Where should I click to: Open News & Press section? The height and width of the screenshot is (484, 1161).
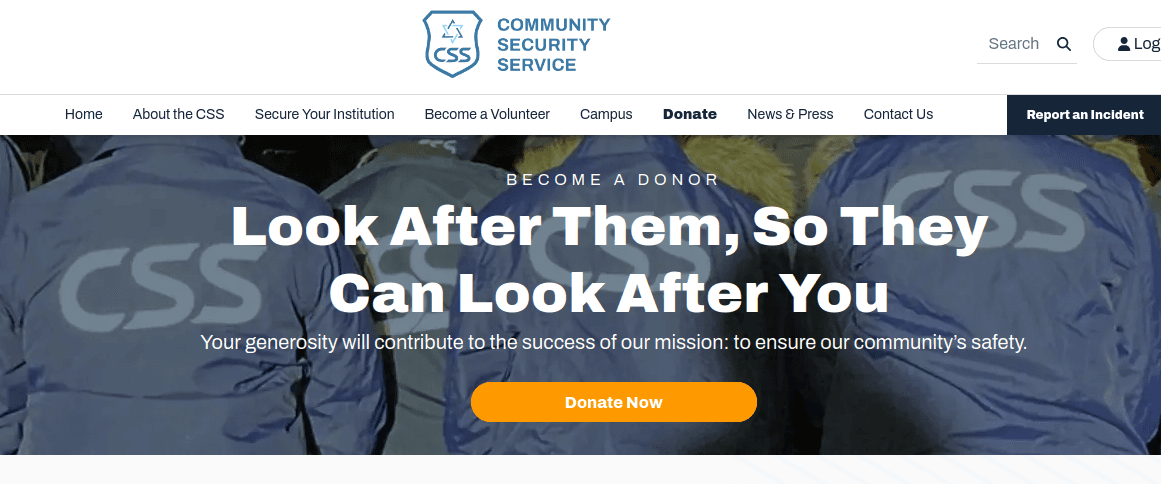point(790,114)
